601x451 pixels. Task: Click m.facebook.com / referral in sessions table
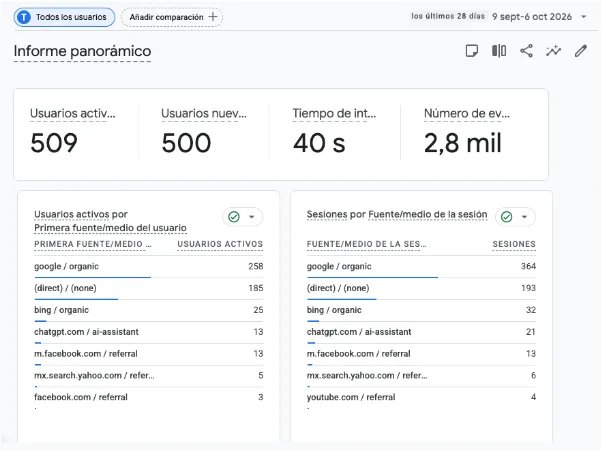click(x=359, y=354)
